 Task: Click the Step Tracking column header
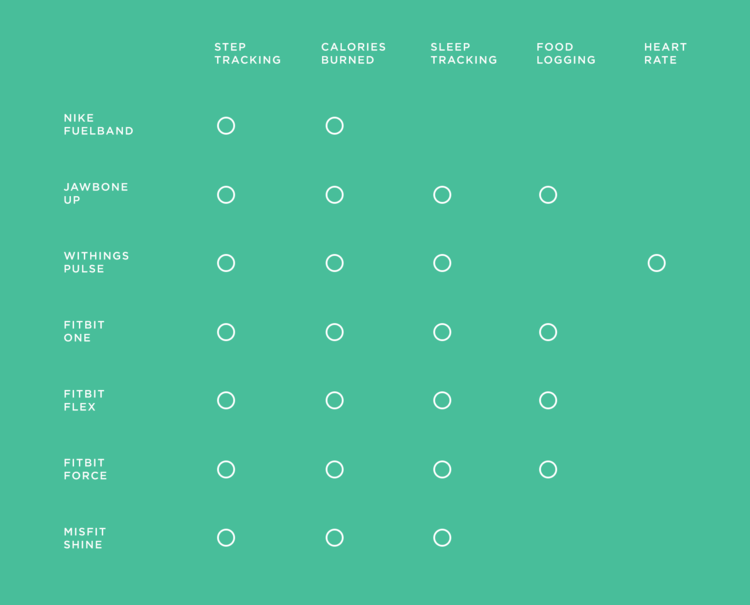pyautogui.click(x=247, y=54)
